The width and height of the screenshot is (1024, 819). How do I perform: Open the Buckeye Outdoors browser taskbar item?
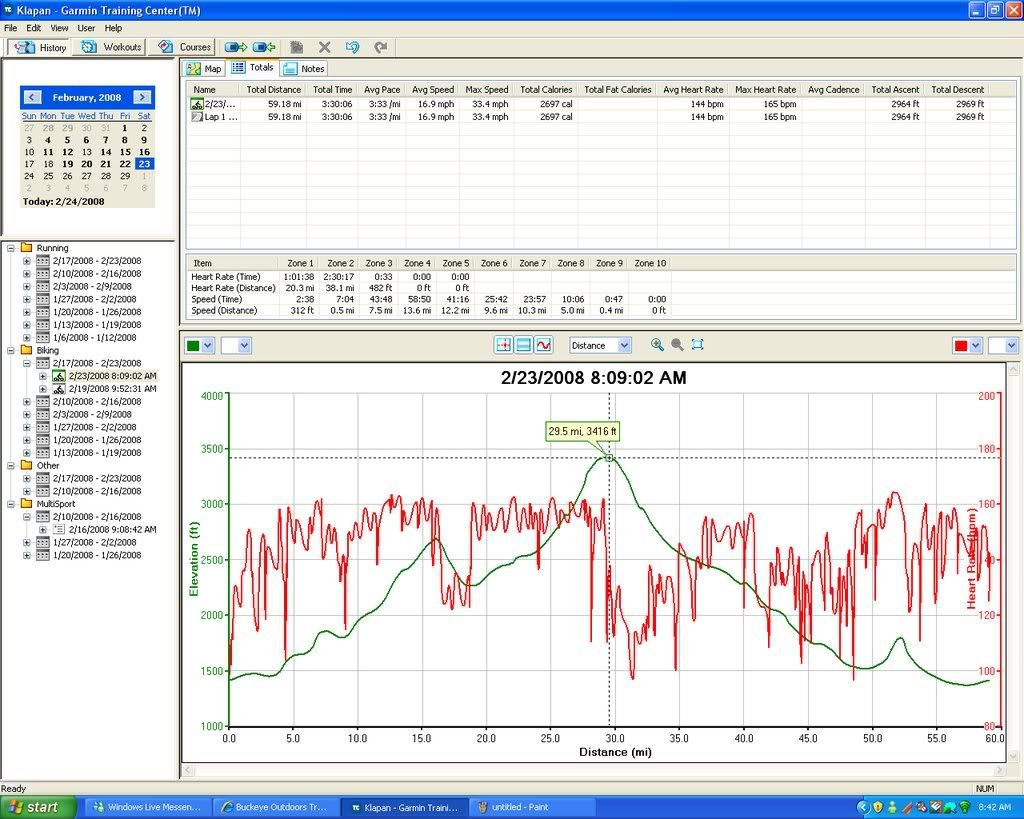click(275, 807)
